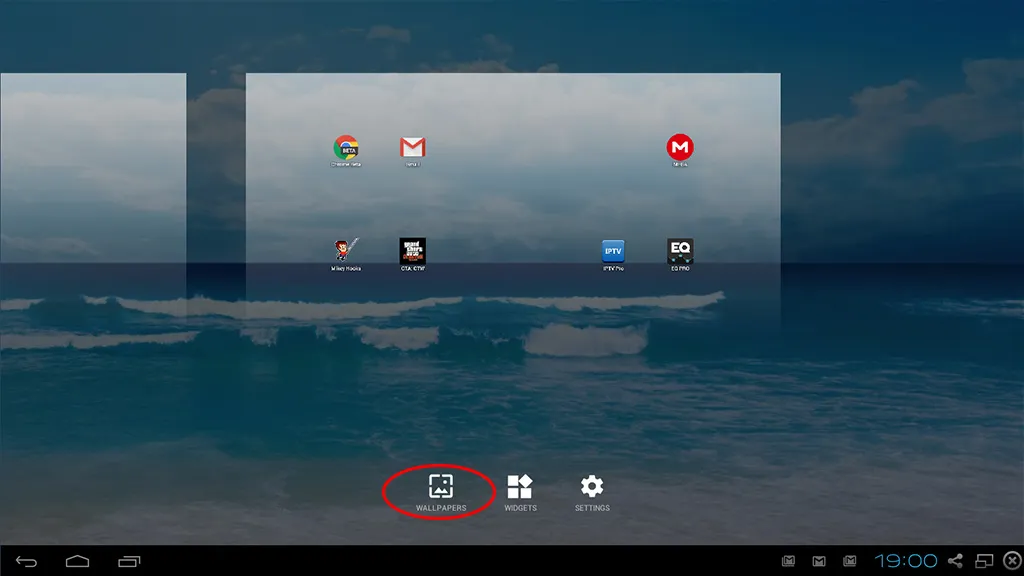The height and width of the screenshot is (576, 1024).
Task: Tap the Home navigation button
Action: pyautogui.click(x=77, y=561)
